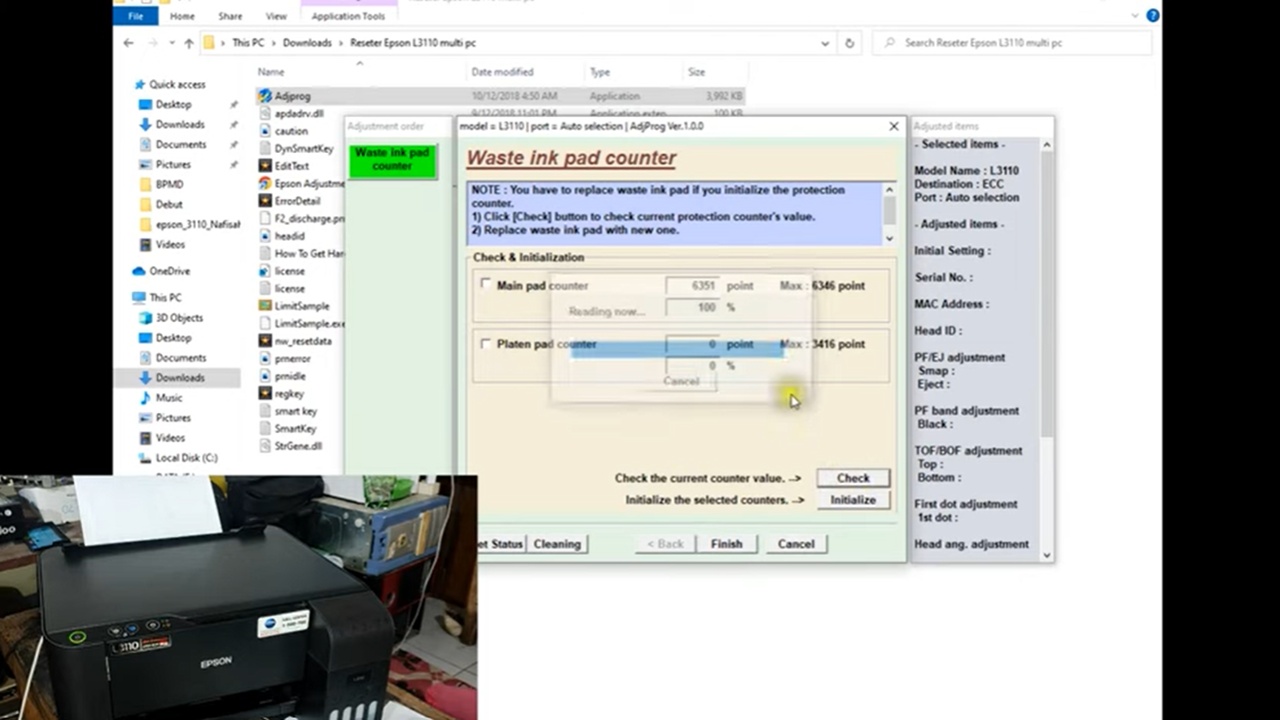Select the regkey file

(x=289, y=394)
